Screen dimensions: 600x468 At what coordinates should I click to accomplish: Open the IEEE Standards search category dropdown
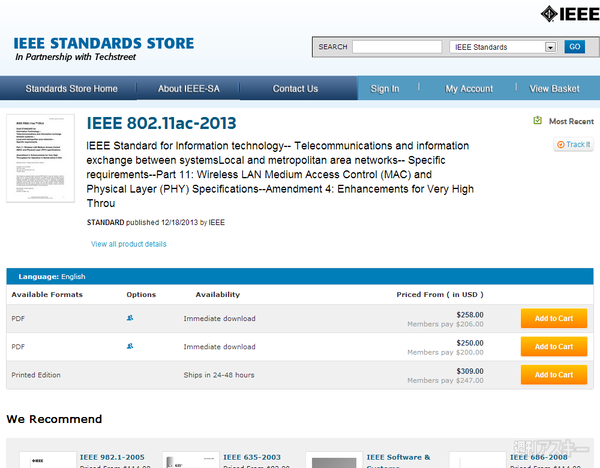click(x=503, y=47)
